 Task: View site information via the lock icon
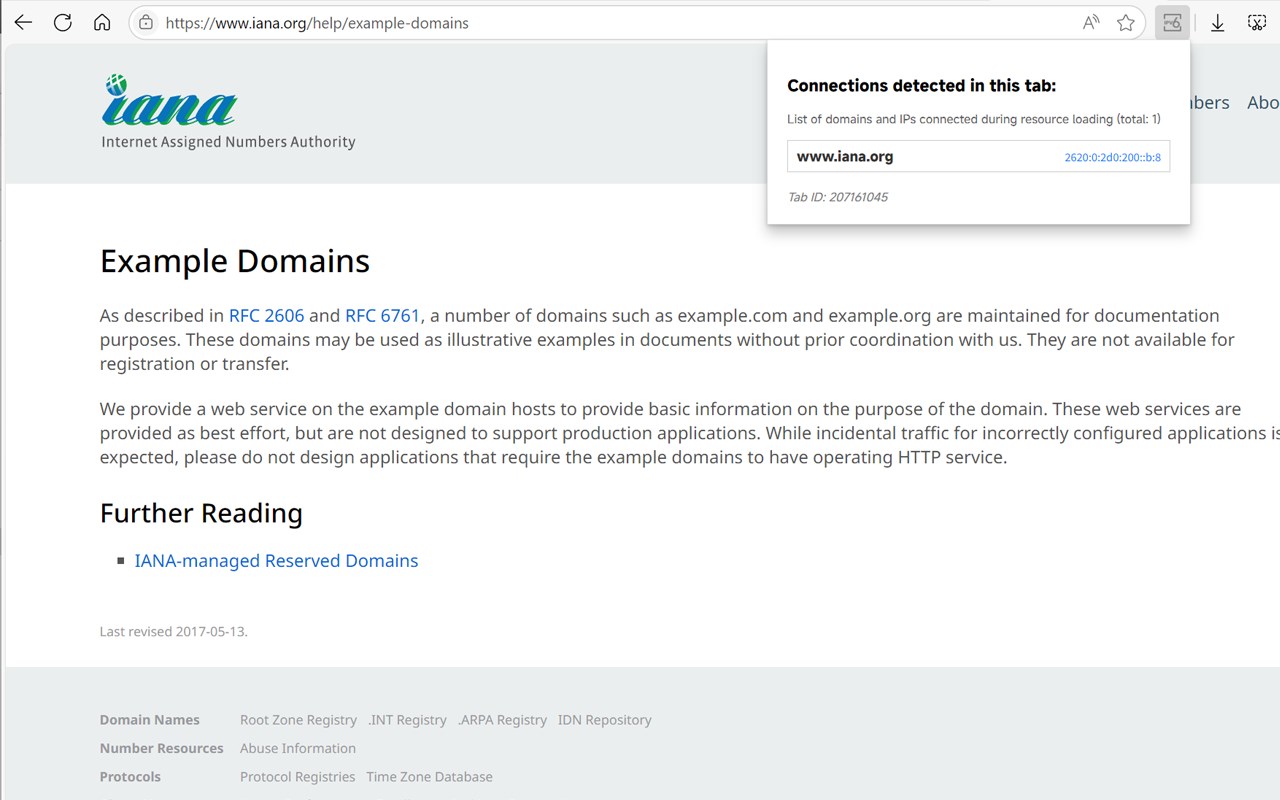pos(146,23)
